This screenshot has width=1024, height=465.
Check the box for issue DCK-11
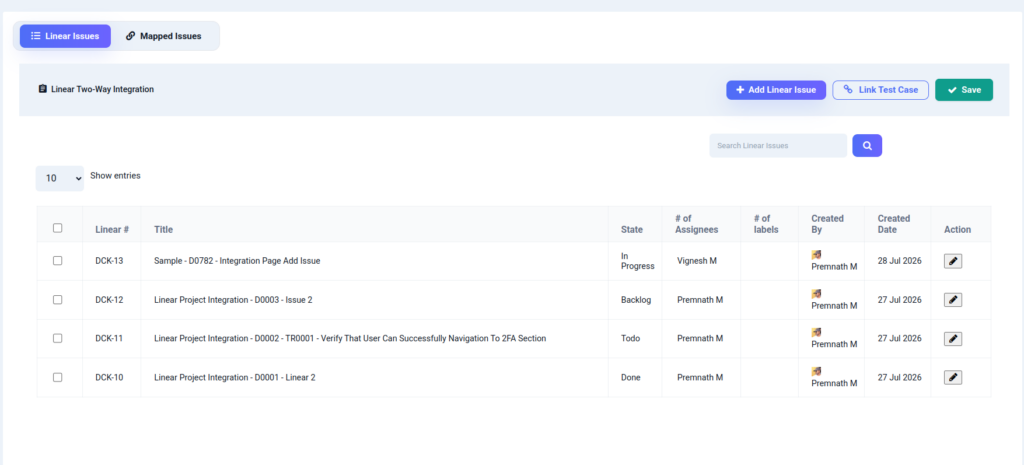click(57, 338)
